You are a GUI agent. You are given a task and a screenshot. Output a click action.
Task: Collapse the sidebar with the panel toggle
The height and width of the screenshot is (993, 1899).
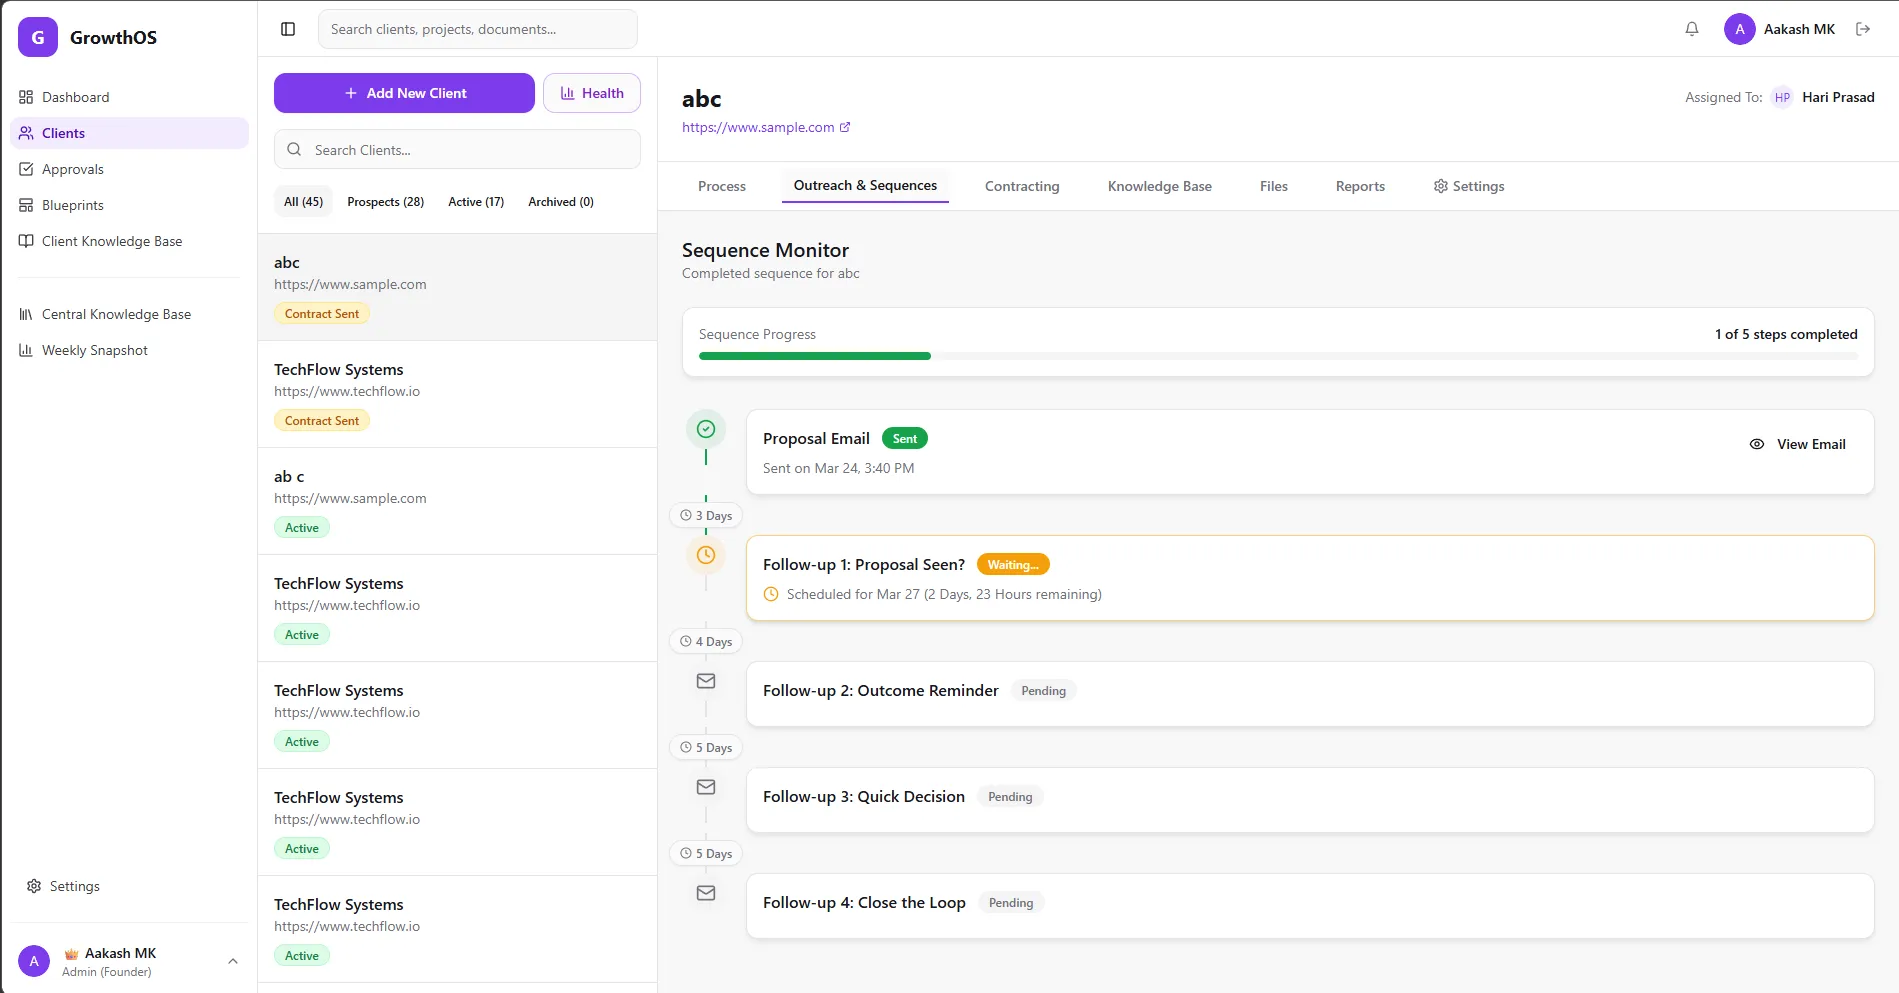288,29
